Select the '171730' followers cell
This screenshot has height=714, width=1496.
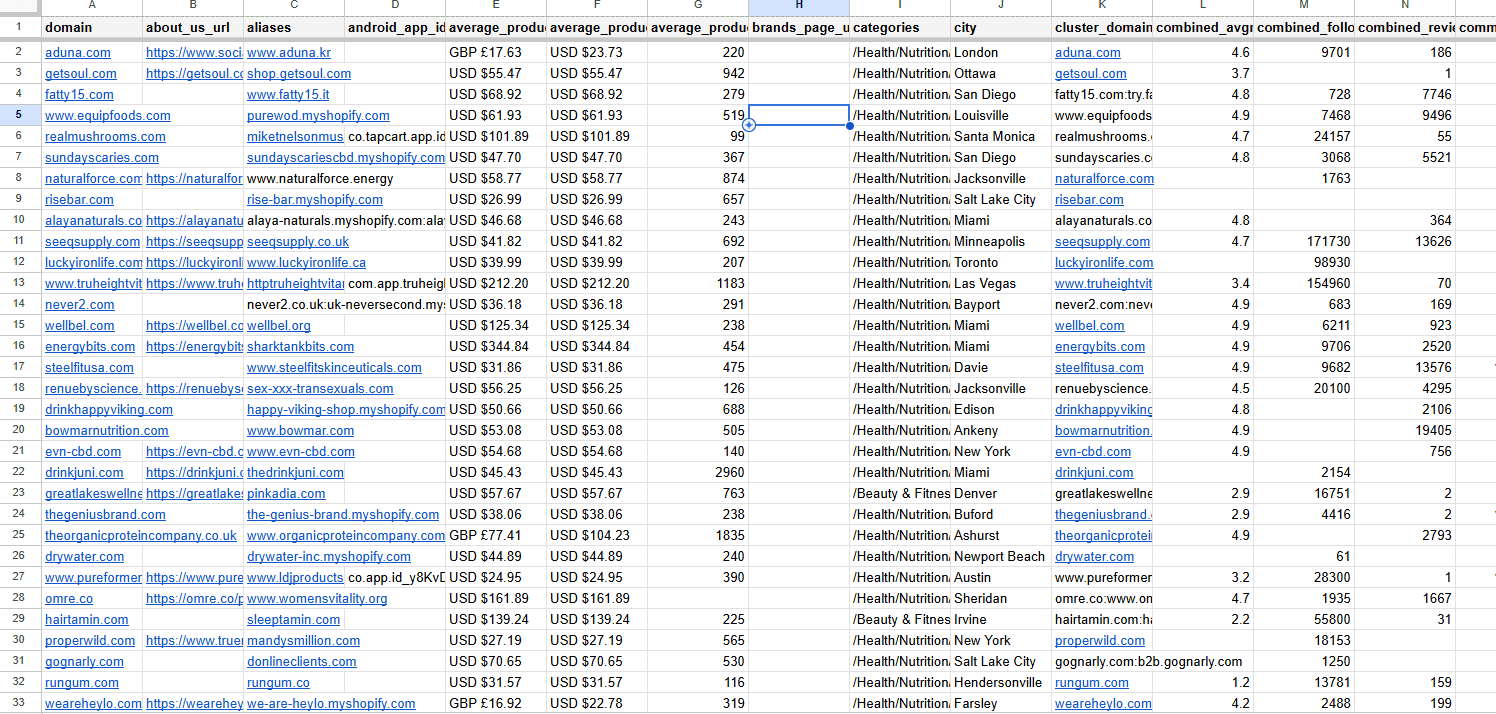click(1304, 241)
